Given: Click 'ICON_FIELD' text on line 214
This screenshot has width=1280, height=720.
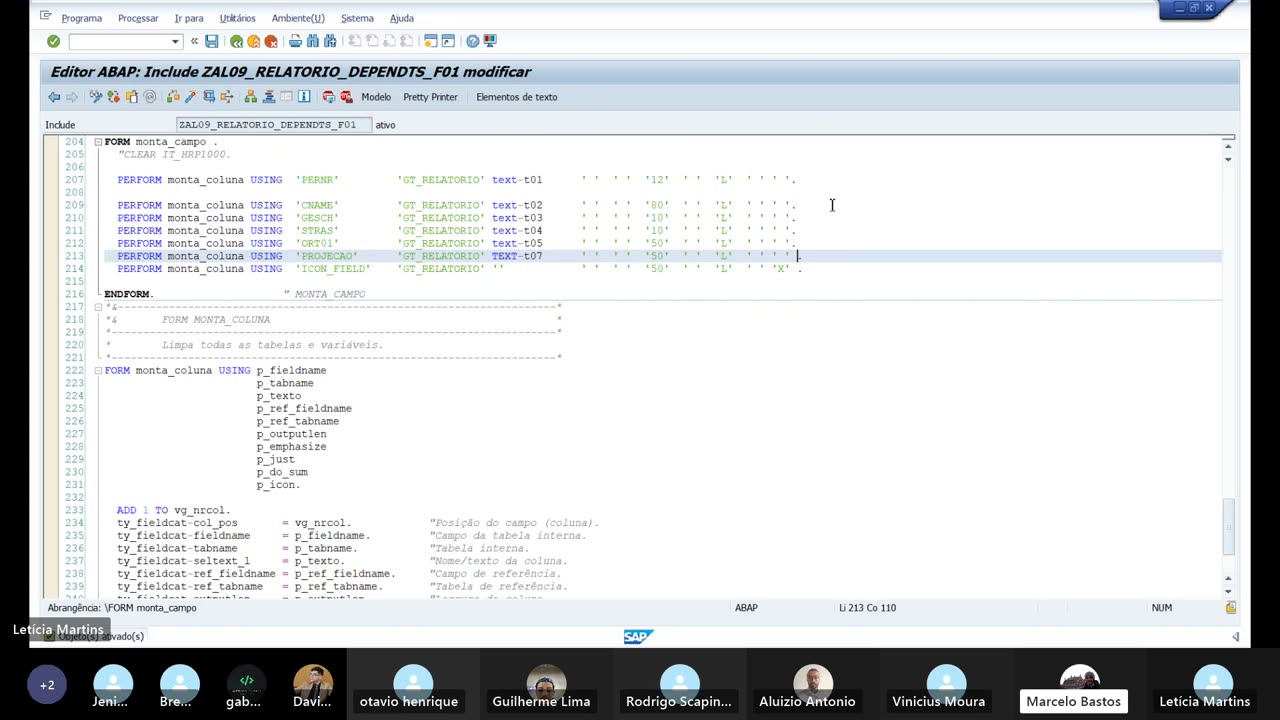Looking at the screenshot, I should (333, 269).
